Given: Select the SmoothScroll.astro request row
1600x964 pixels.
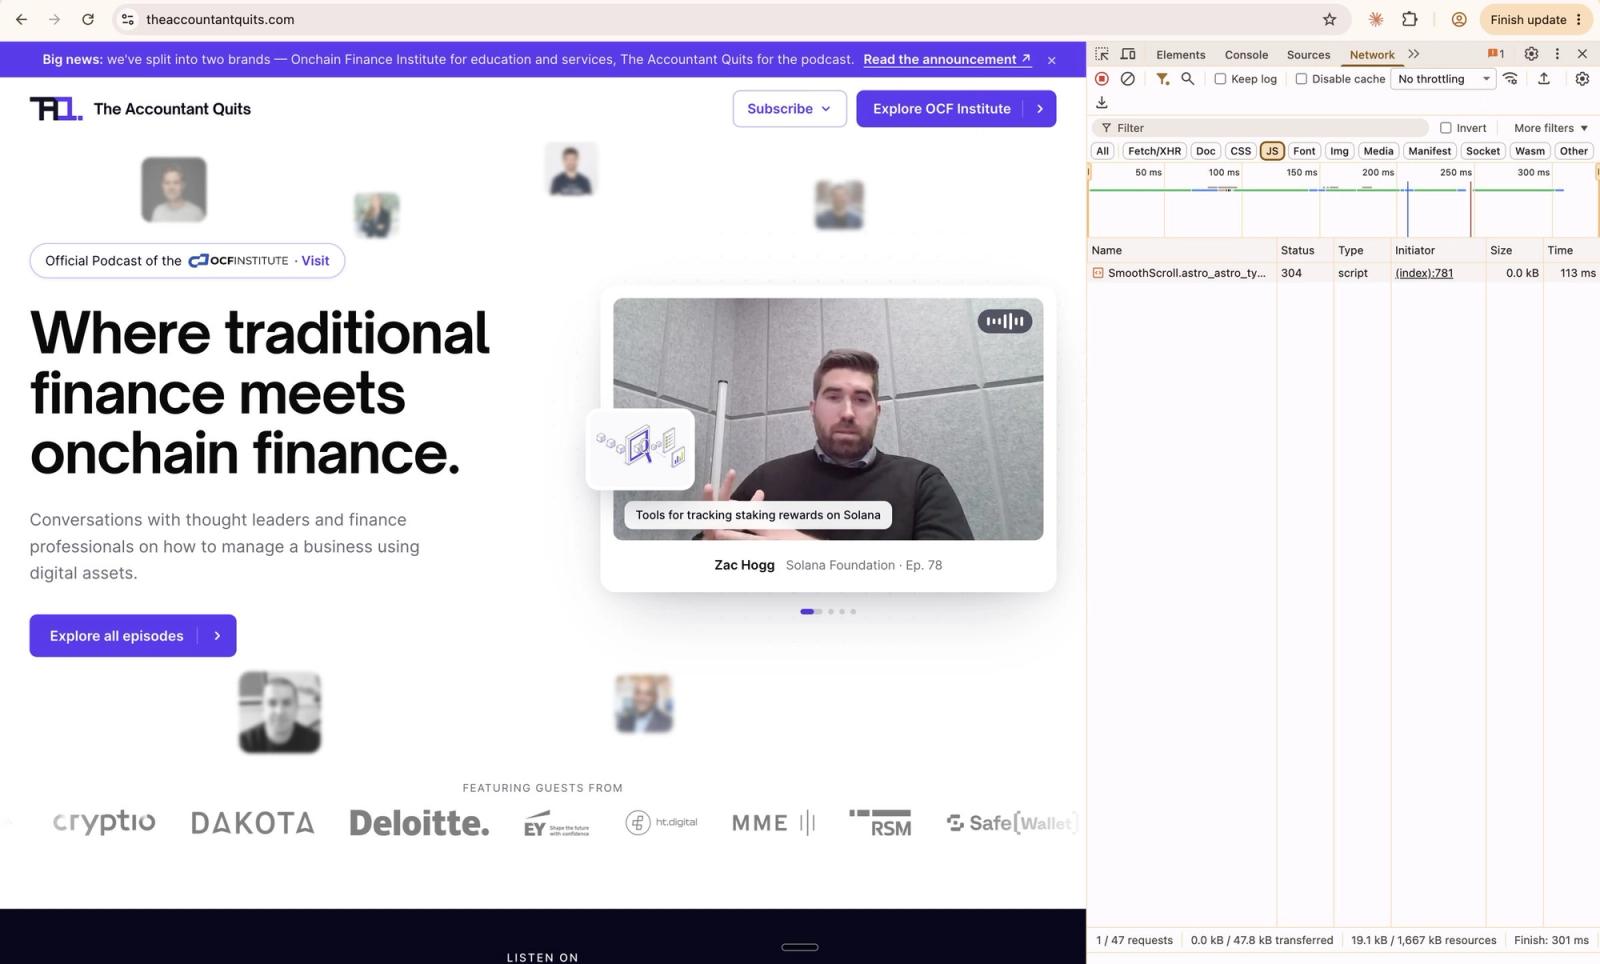Looking at the screenshot, I should (1343, 273).
